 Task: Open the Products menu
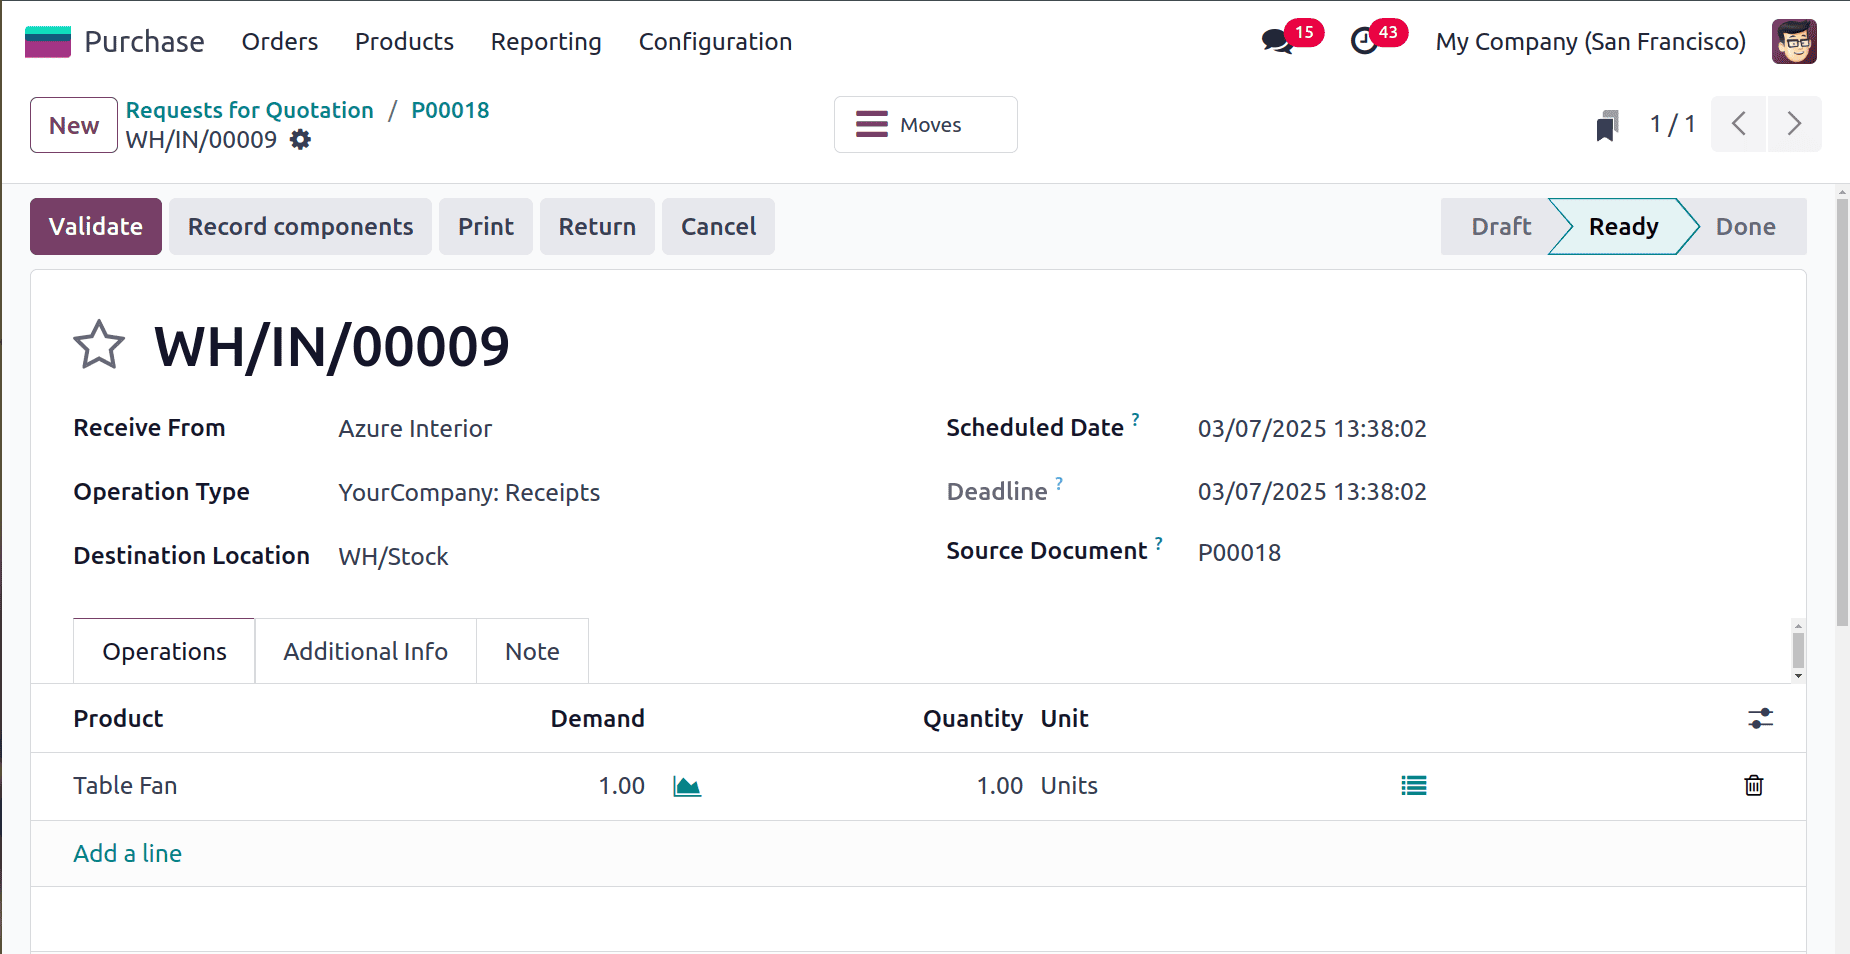click(404, 41)
